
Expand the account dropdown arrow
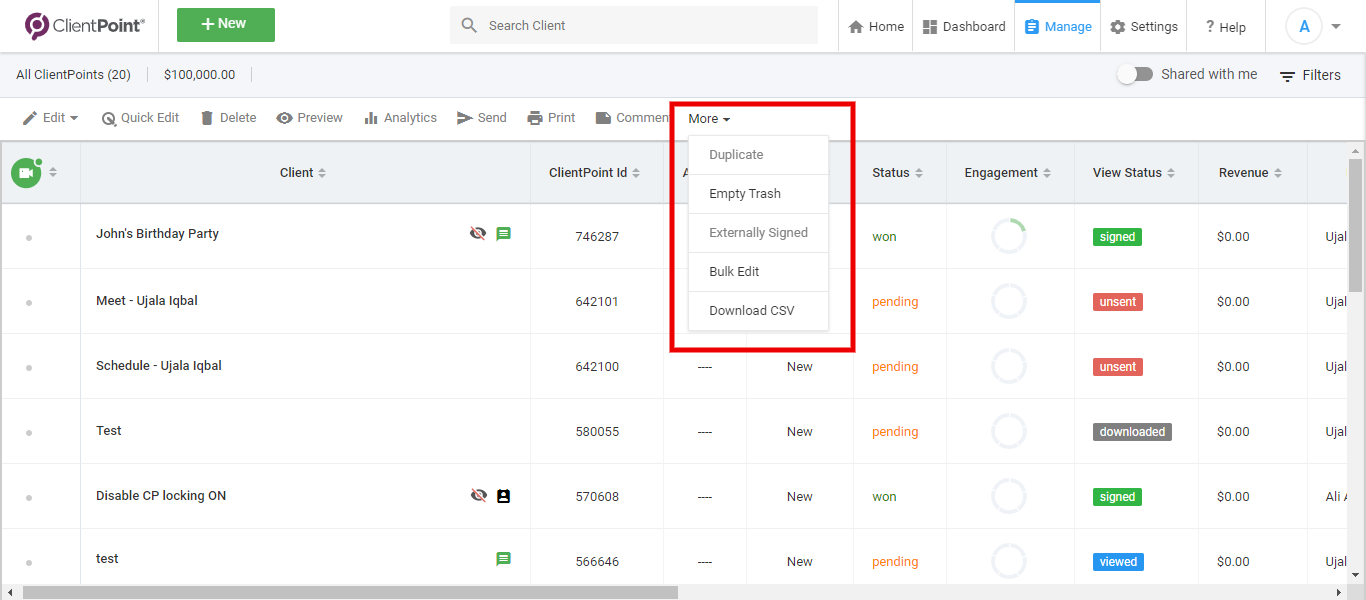(x=1336, y=27)
